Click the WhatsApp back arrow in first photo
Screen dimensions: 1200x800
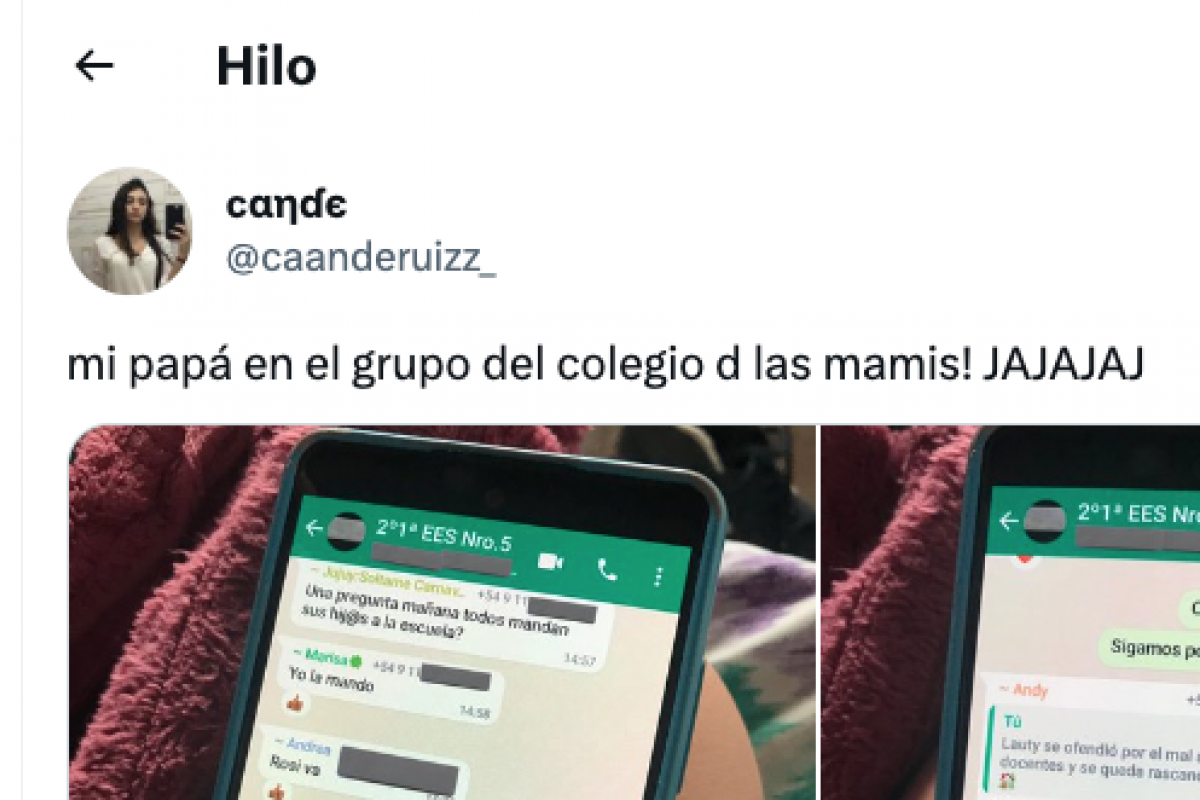[314, 528]
